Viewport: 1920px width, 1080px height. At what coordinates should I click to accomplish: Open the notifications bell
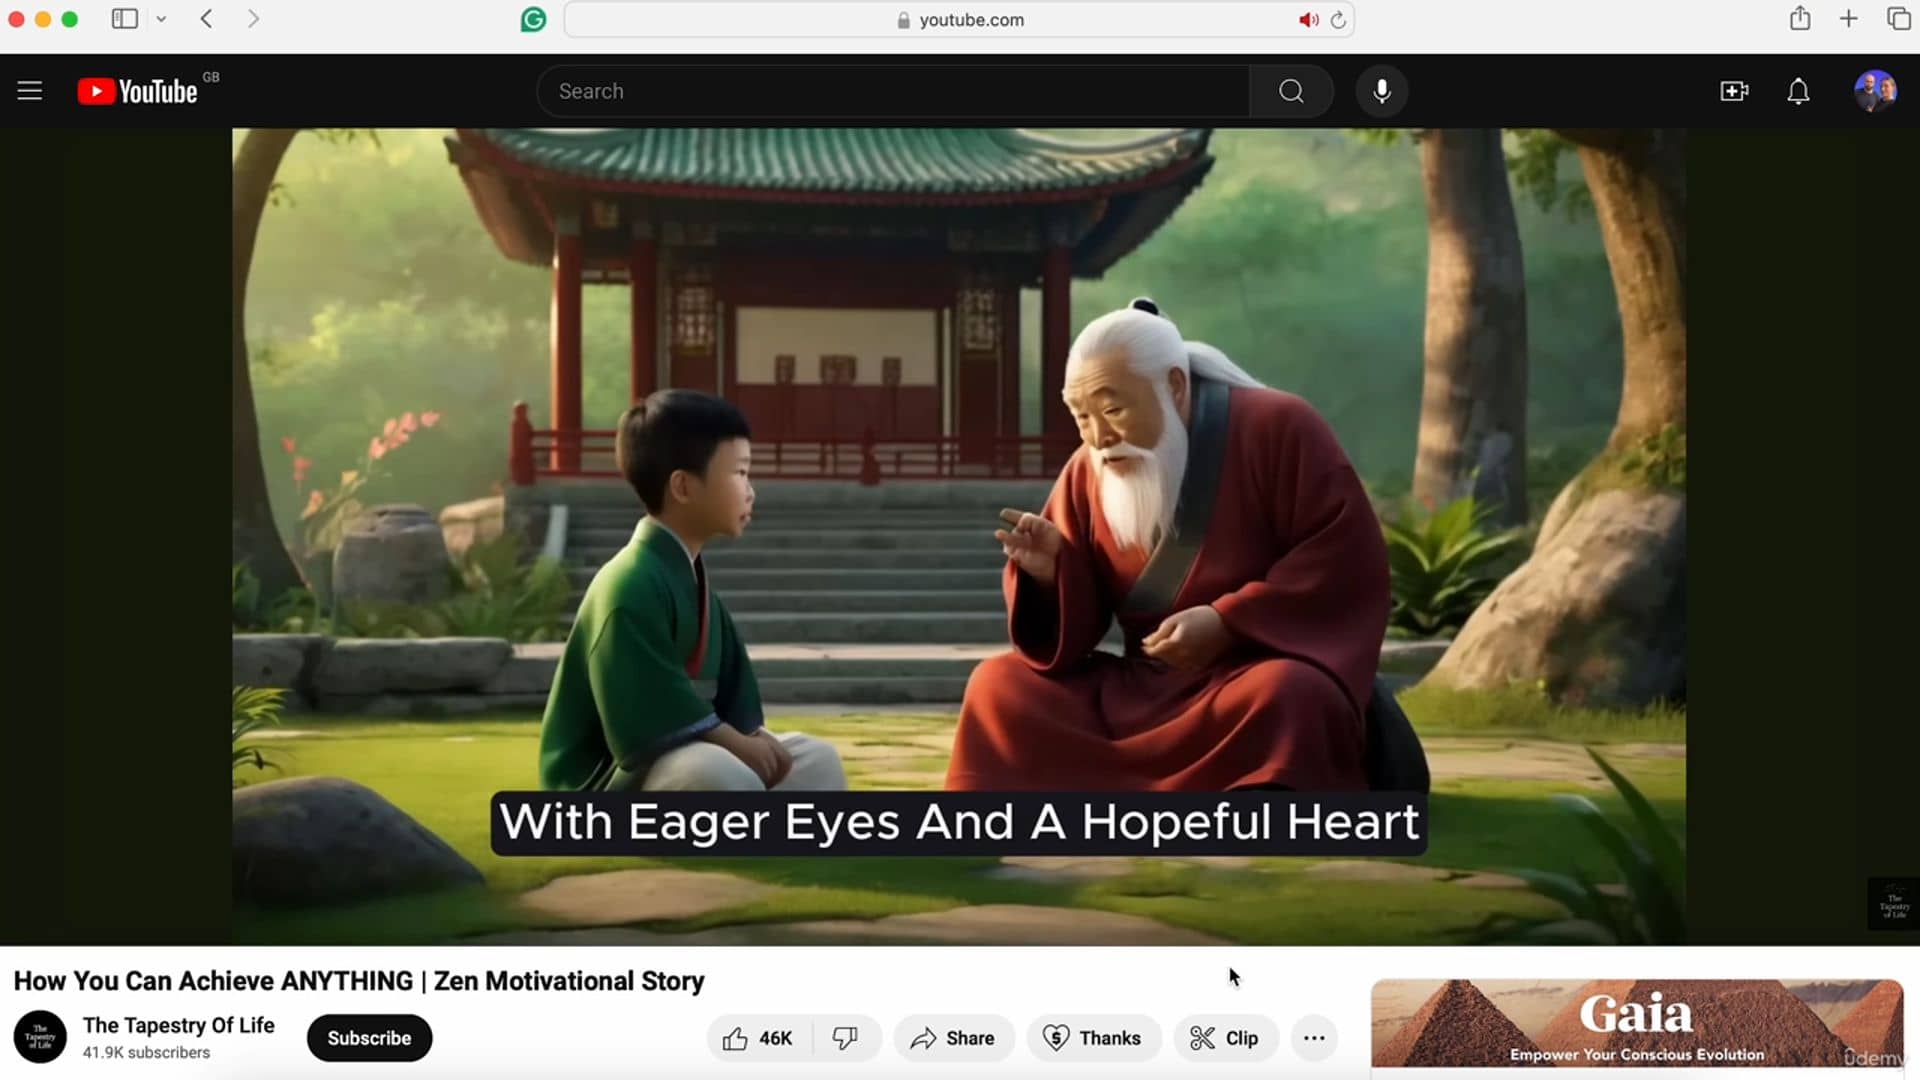(x=1798, y=91)
